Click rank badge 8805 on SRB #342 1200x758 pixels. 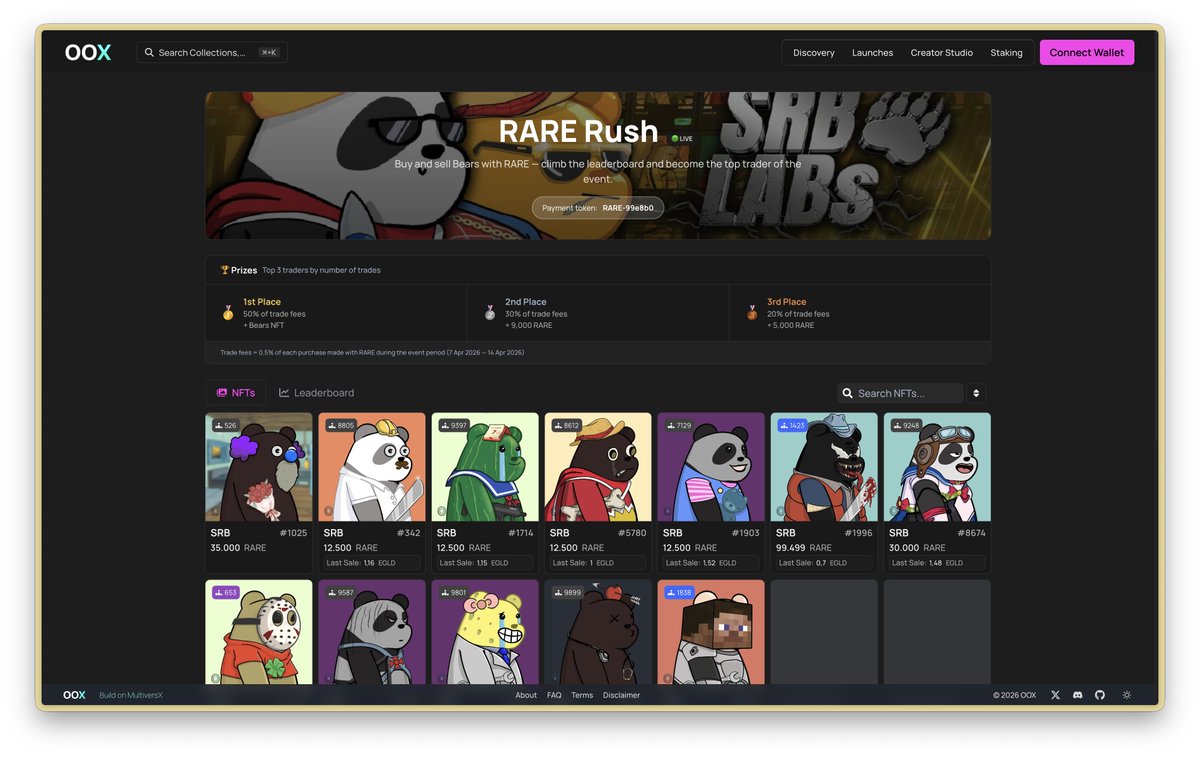pyautogui.click(x=340, y=426)
